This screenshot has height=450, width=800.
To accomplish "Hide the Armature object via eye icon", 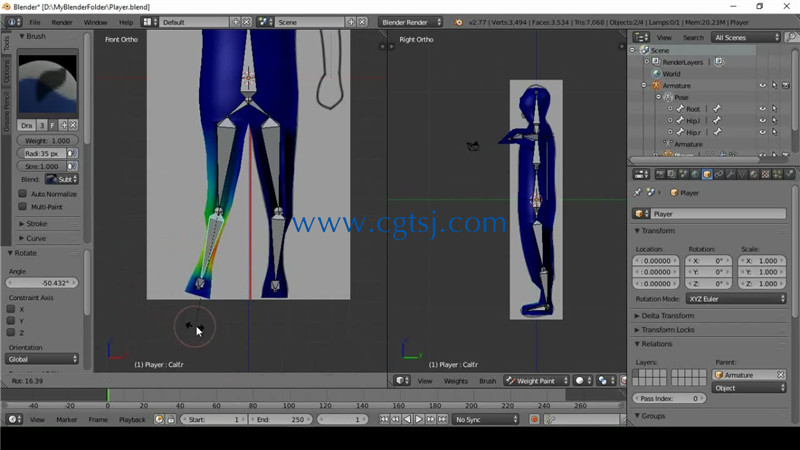I will (x=762, y=85).
